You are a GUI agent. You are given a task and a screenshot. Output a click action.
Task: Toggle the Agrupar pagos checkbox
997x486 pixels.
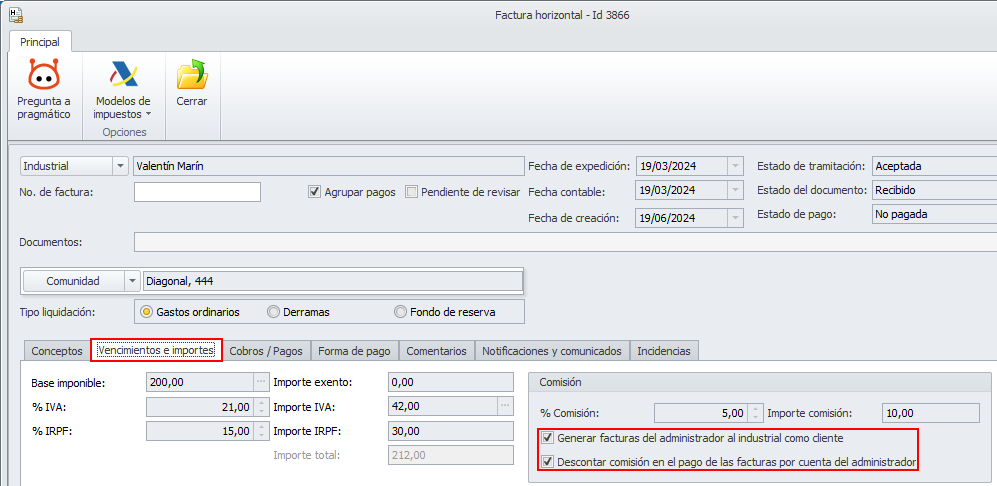tap(313, 191)
